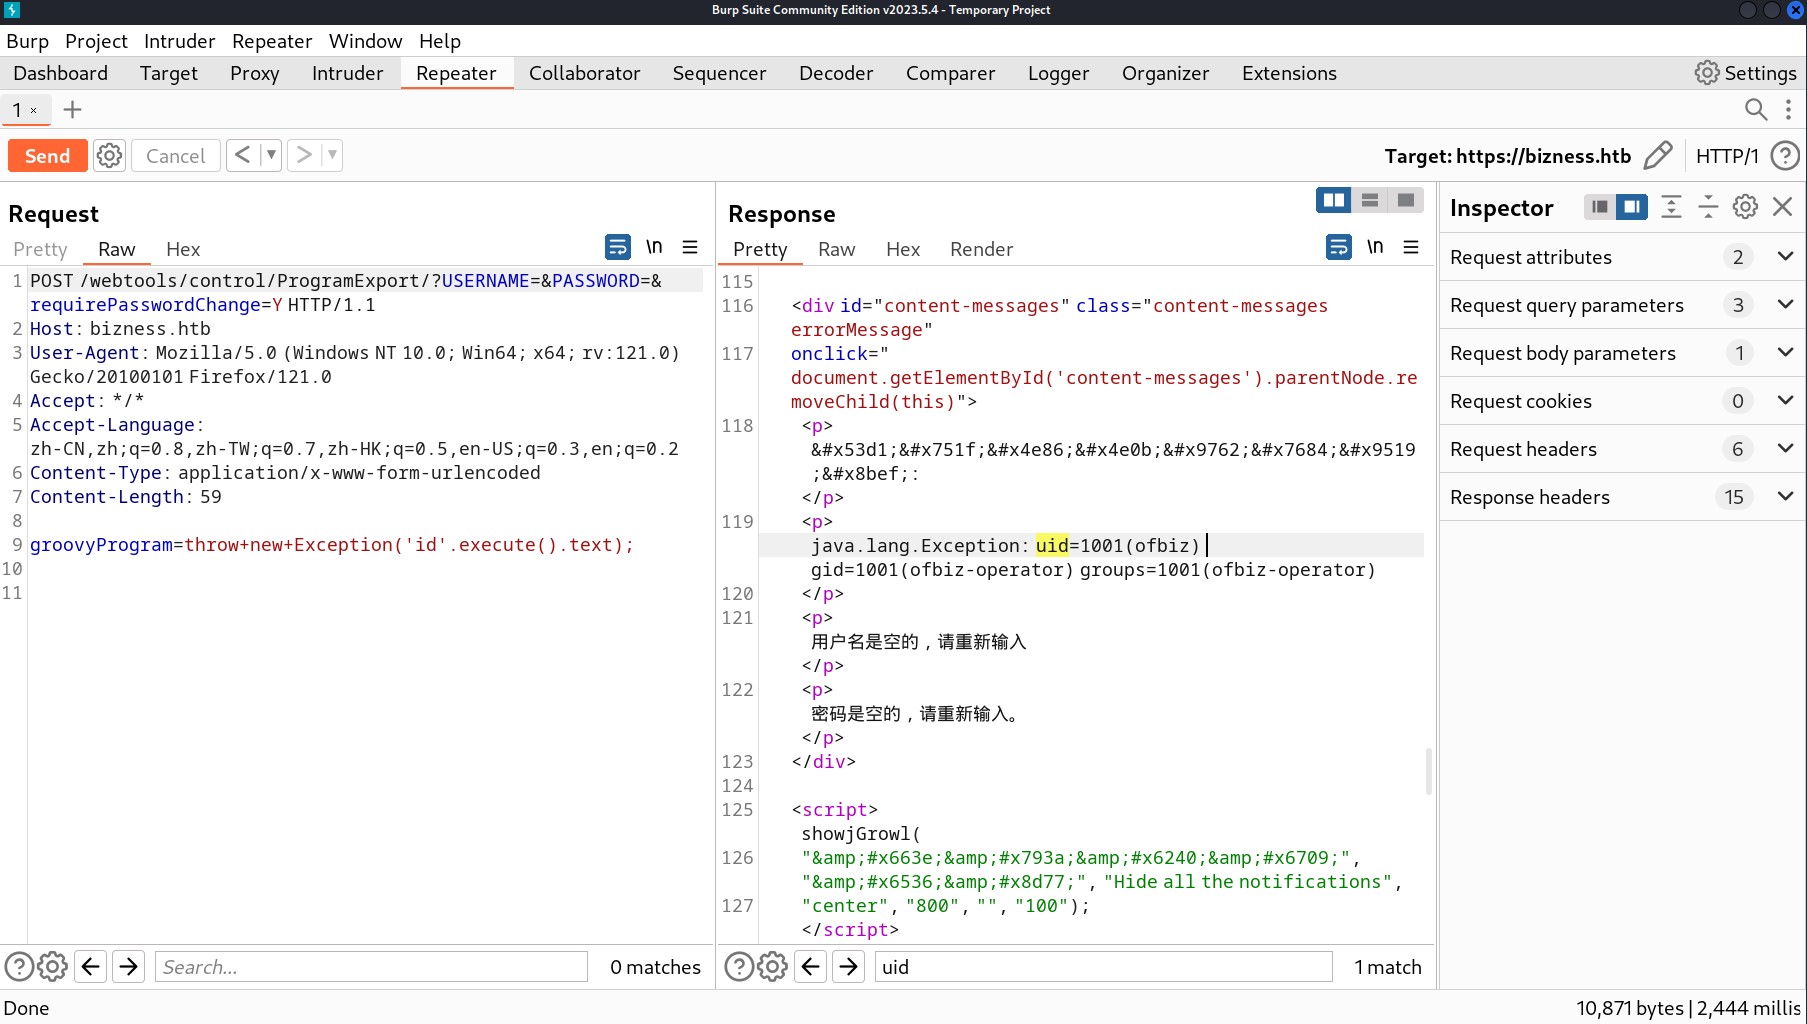1807x1024 pixels.
Task: Send the request
Action: pyautogui.click(x=47, y=156)
